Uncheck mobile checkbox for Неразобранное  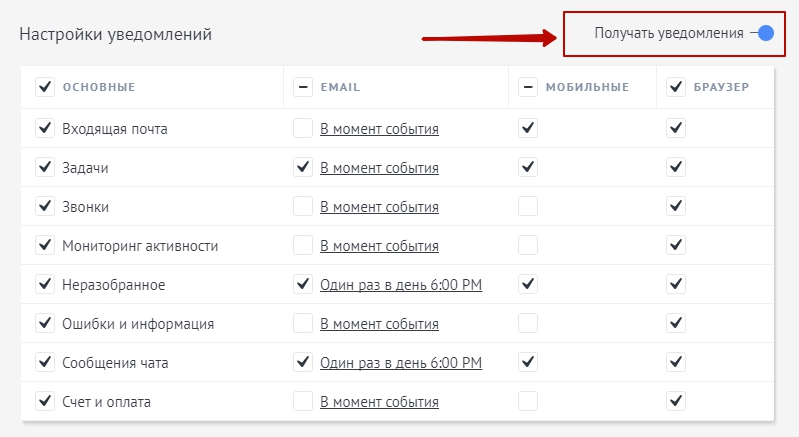tap(528, 284)
